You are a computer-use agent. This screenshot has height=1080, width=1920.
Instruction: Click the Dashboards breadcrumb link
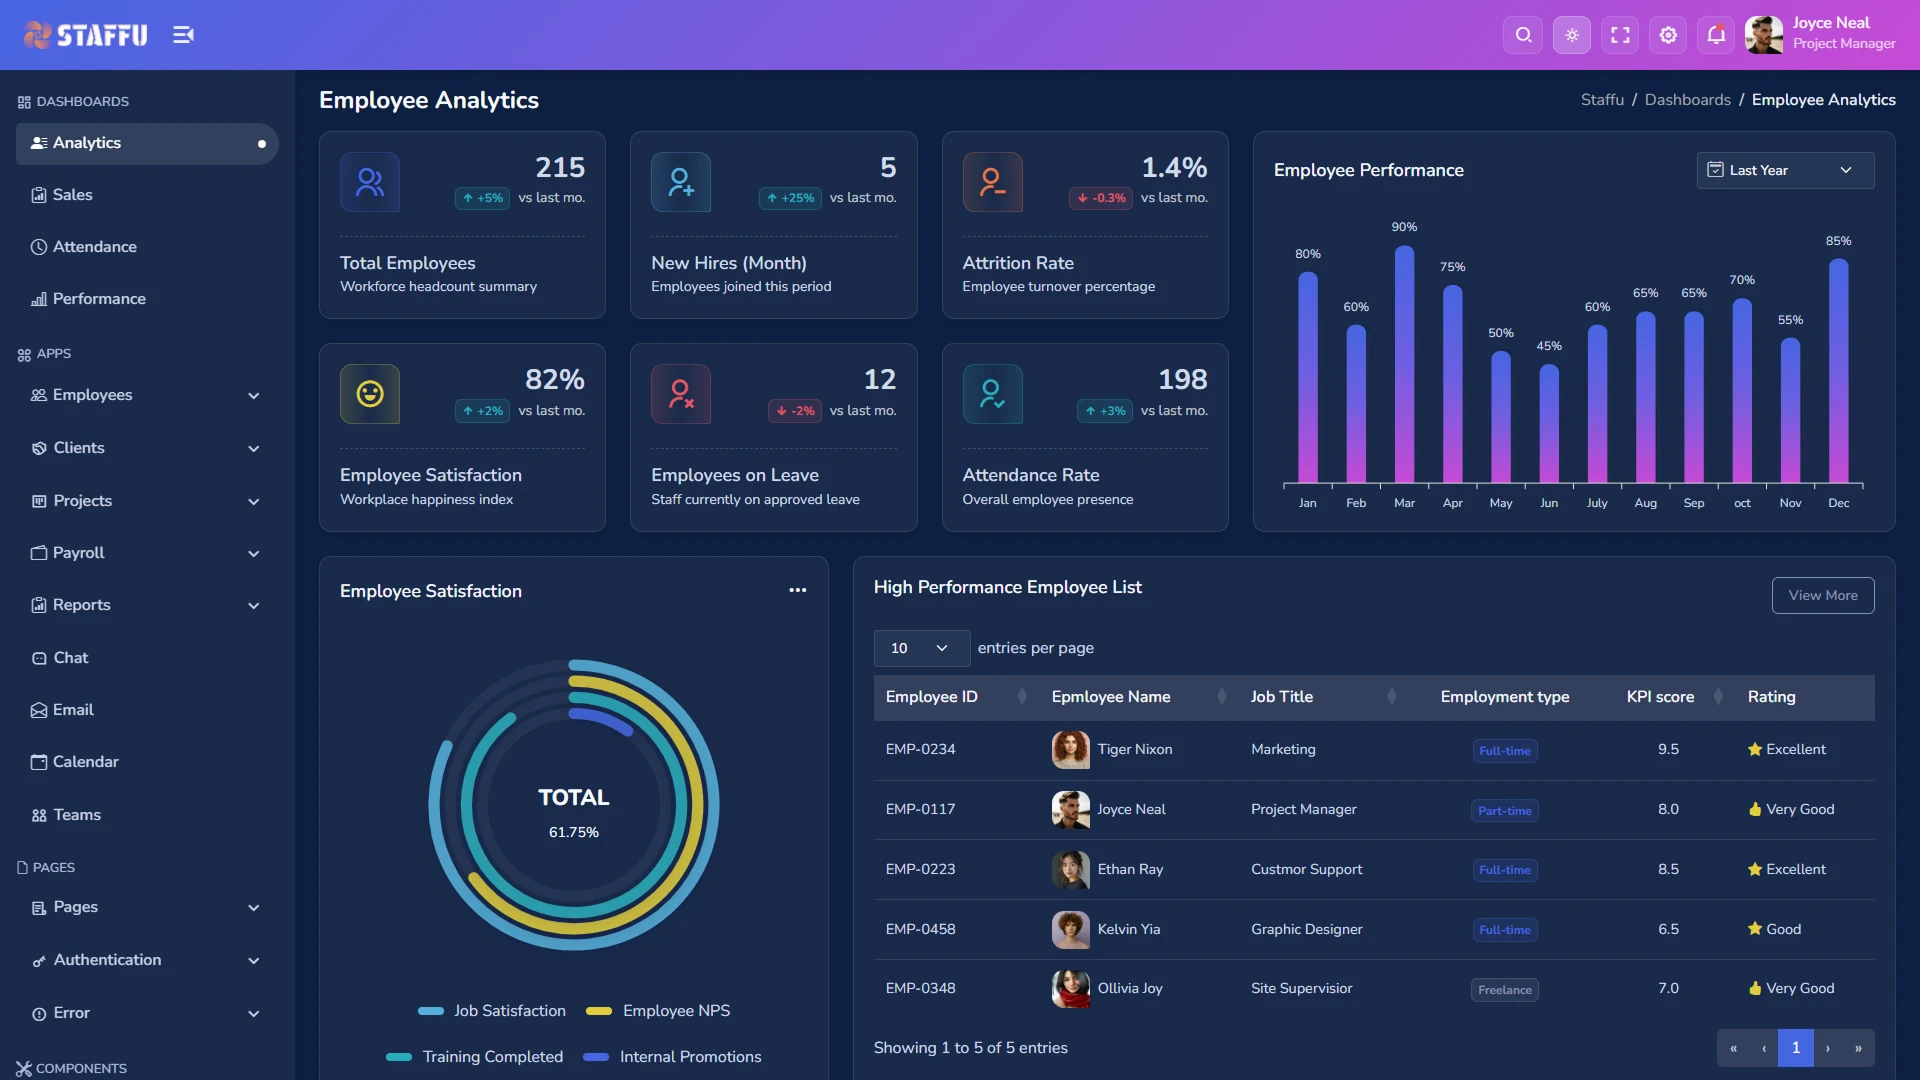1687,100
